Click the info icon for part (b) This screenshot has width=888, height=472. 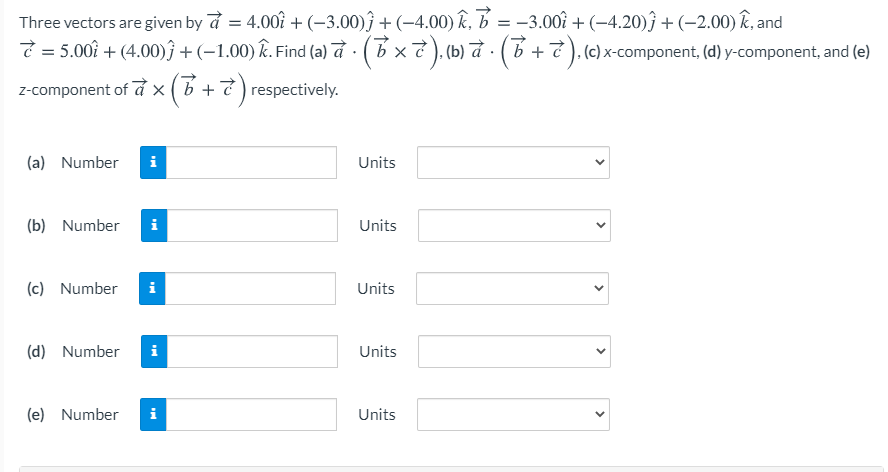(x=154, y=226)
